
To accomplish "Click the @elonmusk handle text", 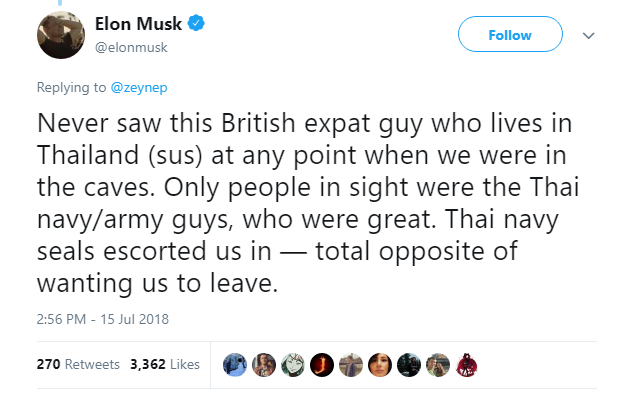I will (131, 47).
